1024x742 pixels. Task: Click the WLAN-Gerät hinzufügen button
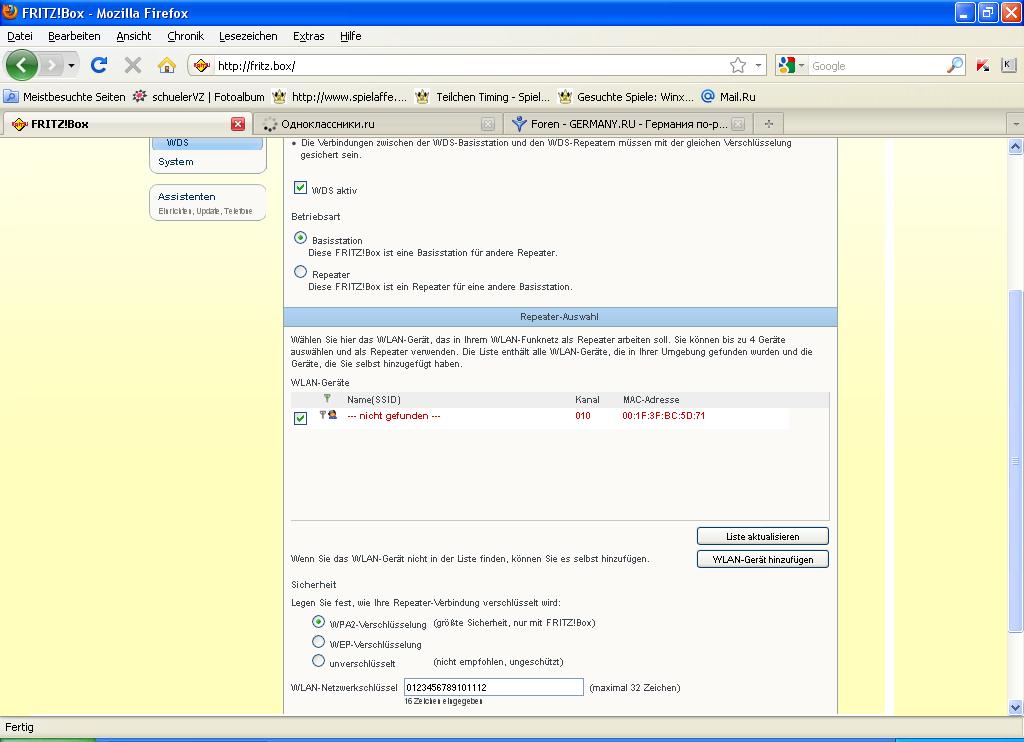tap(763, 559)
